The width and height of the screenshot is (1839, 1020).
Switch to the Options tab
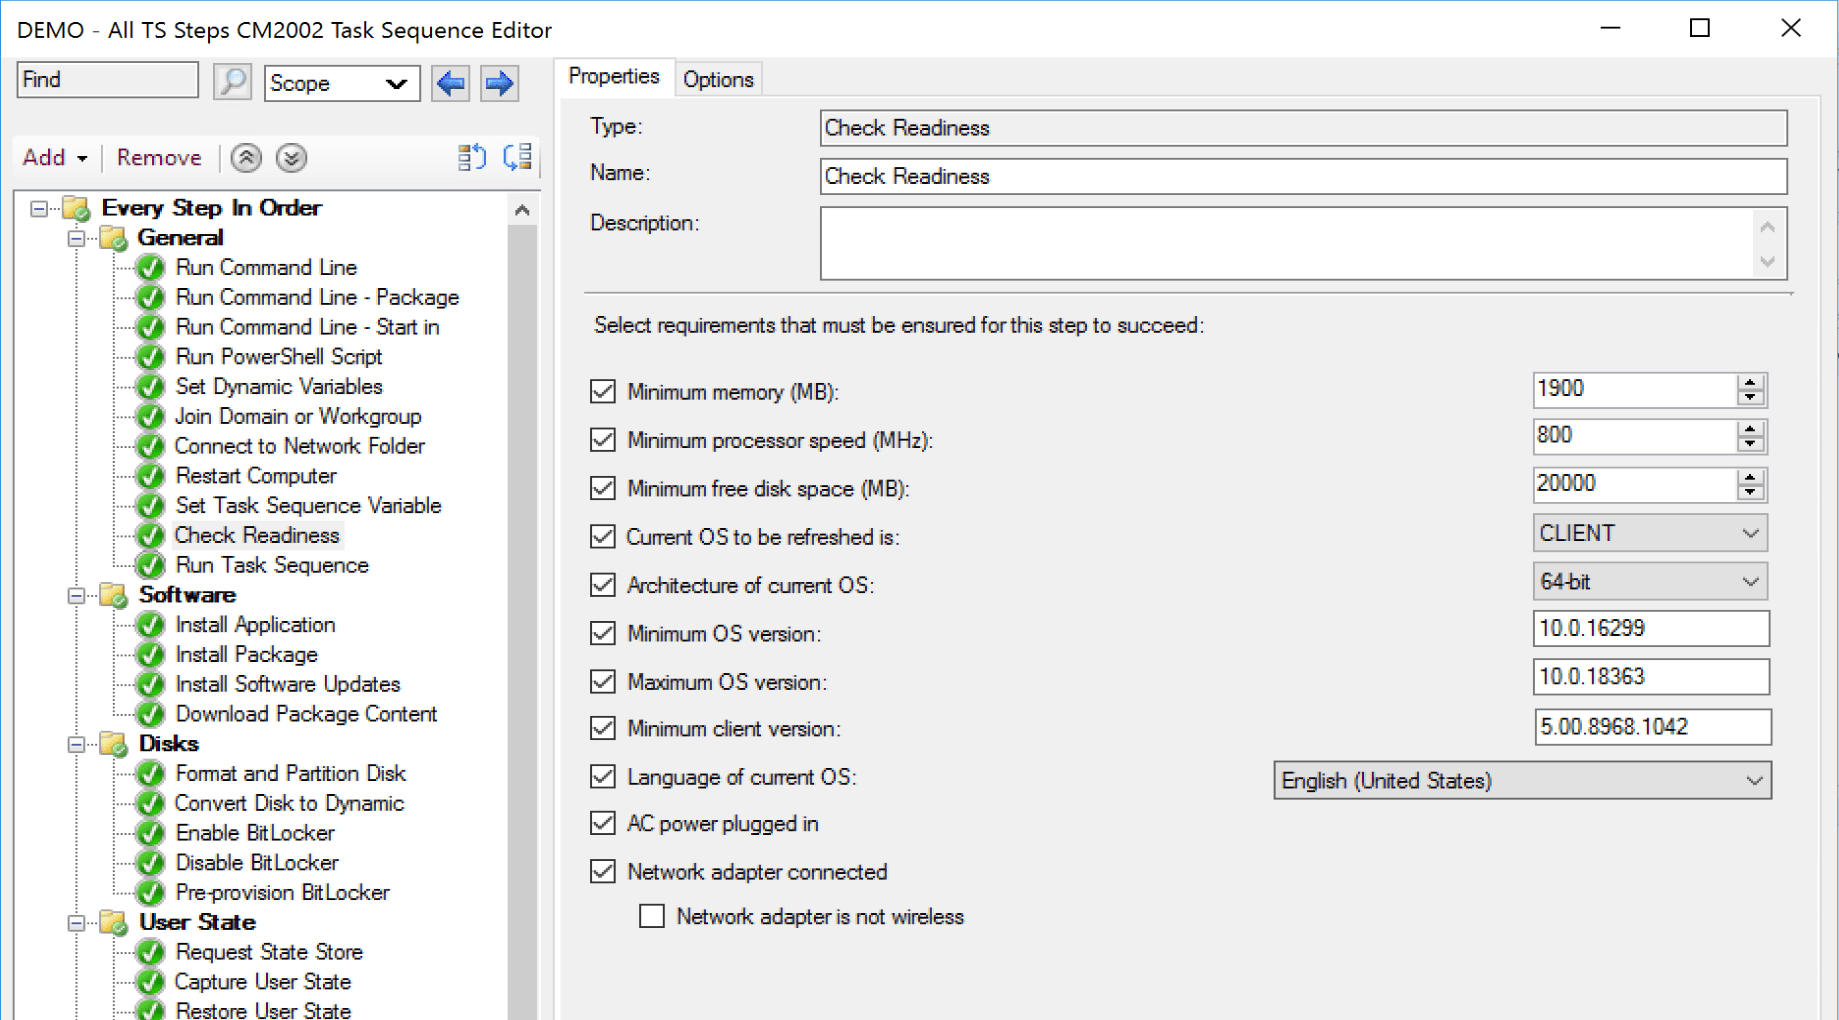pyautogui.click(x=718, y=78)
